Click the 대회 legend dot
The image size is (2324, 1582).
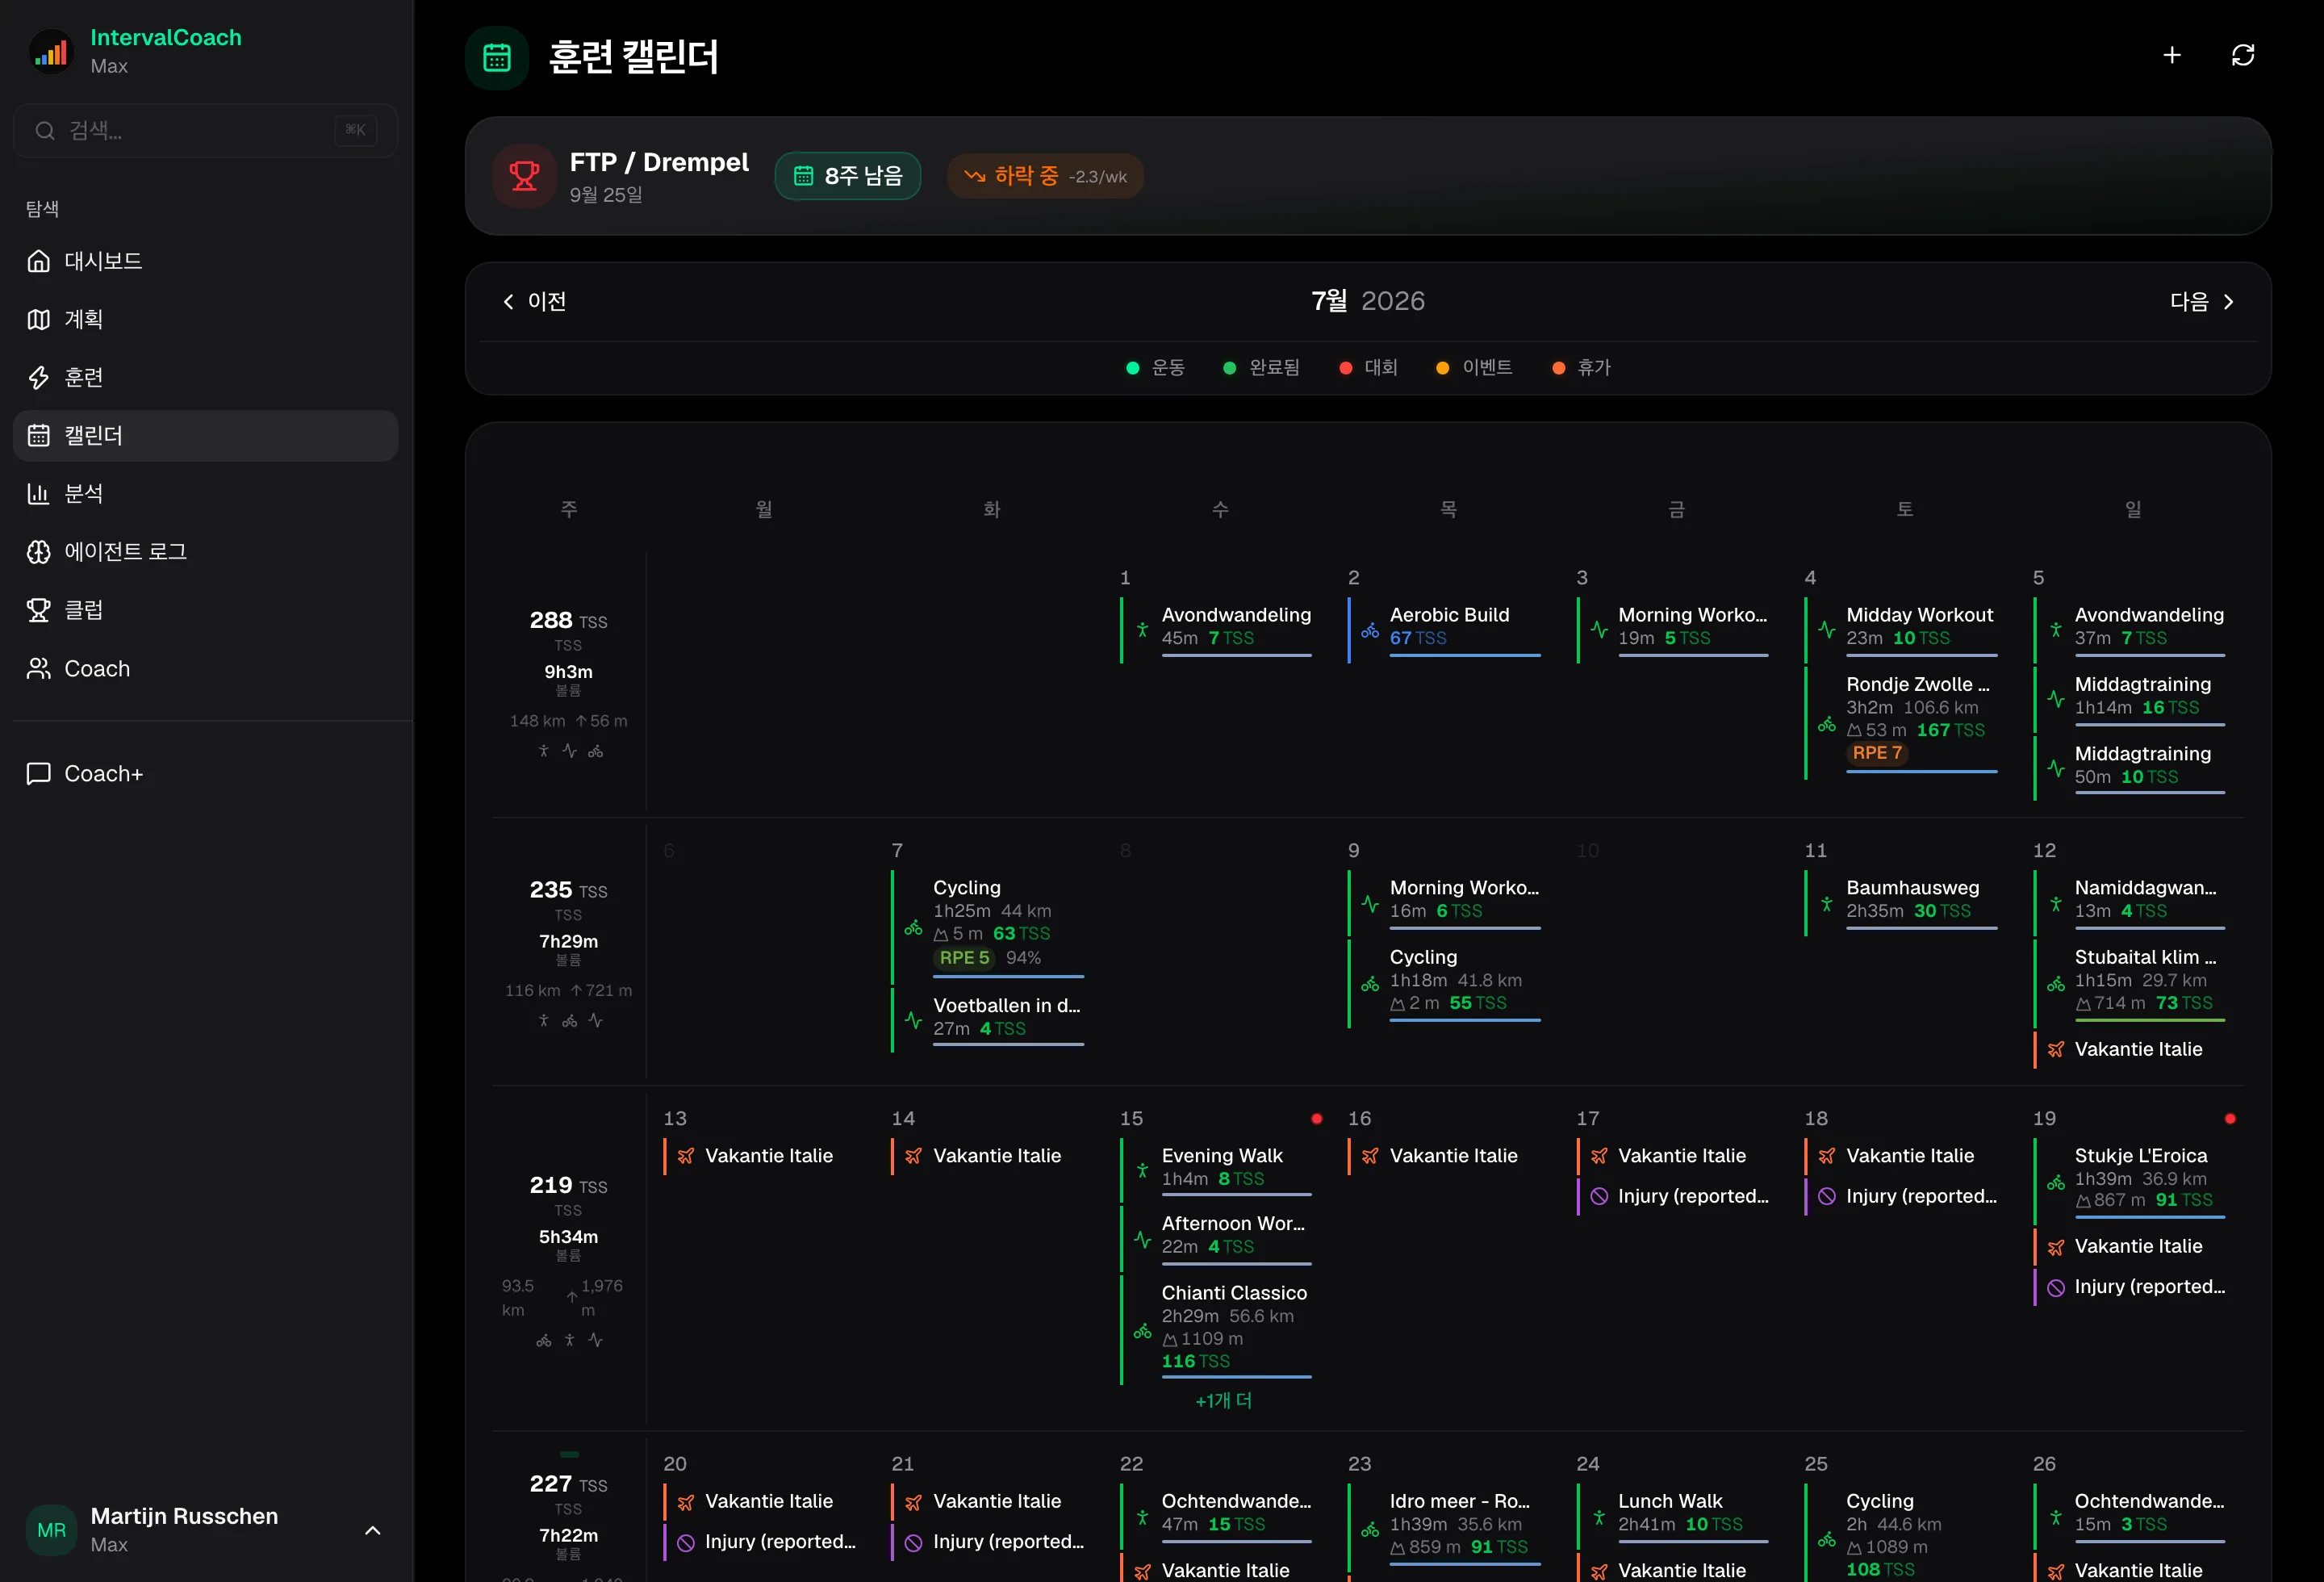tap(1345, 368)
